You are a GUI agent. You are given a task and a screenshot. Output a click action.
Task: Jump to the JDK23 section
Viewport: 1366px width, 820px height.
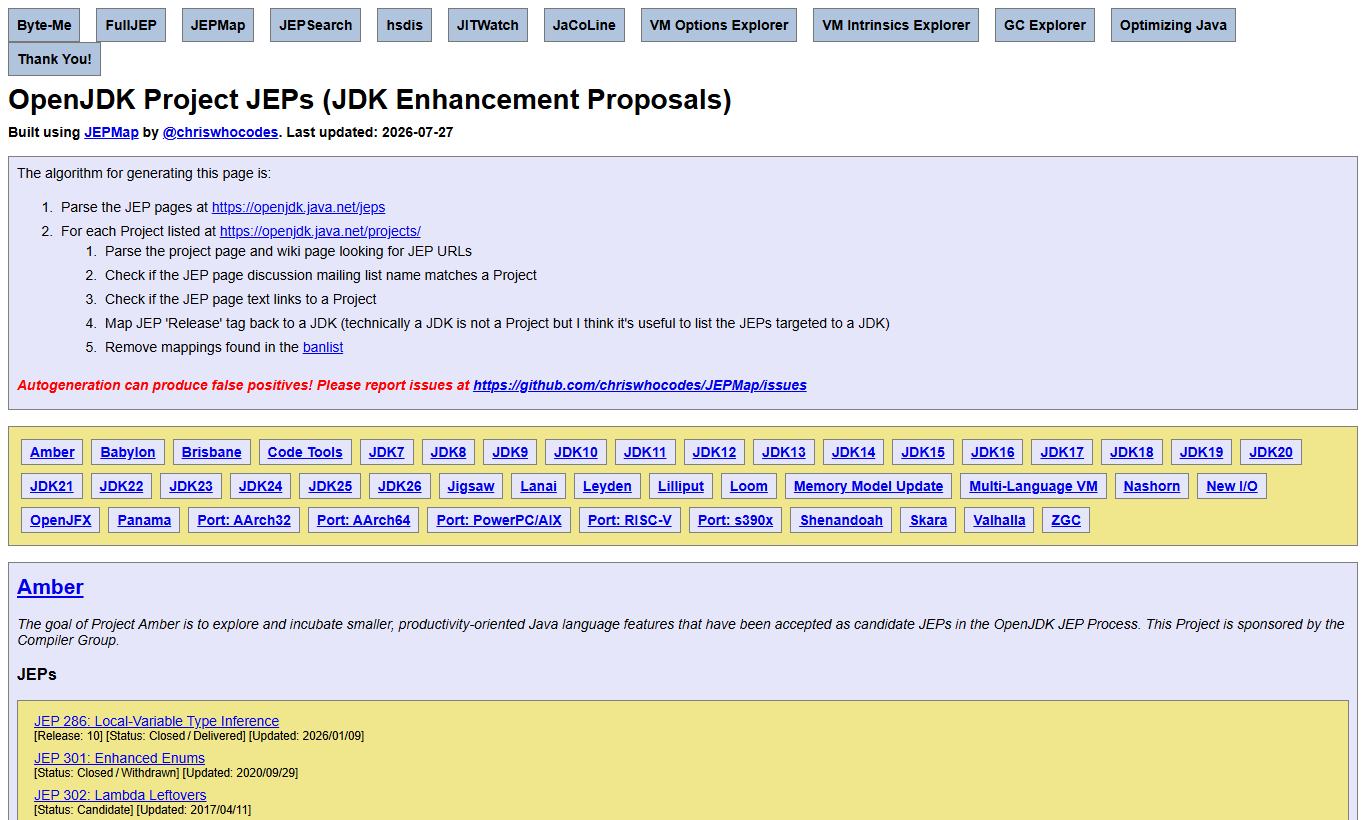191,486
